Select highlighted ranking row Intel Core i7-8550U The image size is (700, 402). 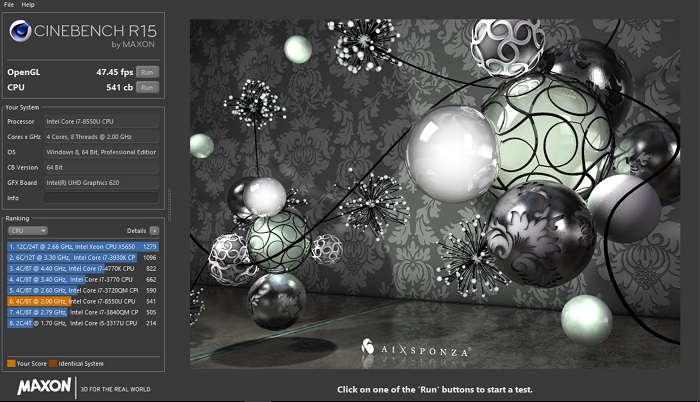coord(83,302)
